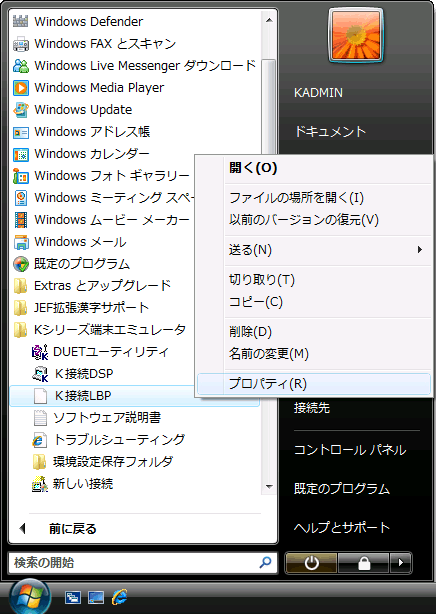The height and width of the screenshot is (615, 436).
Task: Click the Windows Media Player icon
Action: 21,87
